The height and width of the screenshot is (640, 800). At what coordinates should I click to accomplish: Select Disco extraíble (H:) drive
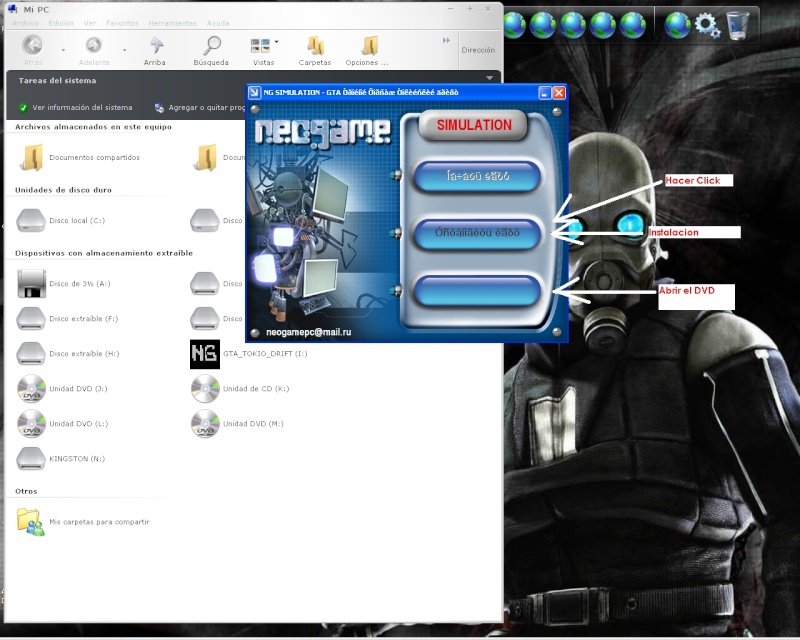(68, 354)
